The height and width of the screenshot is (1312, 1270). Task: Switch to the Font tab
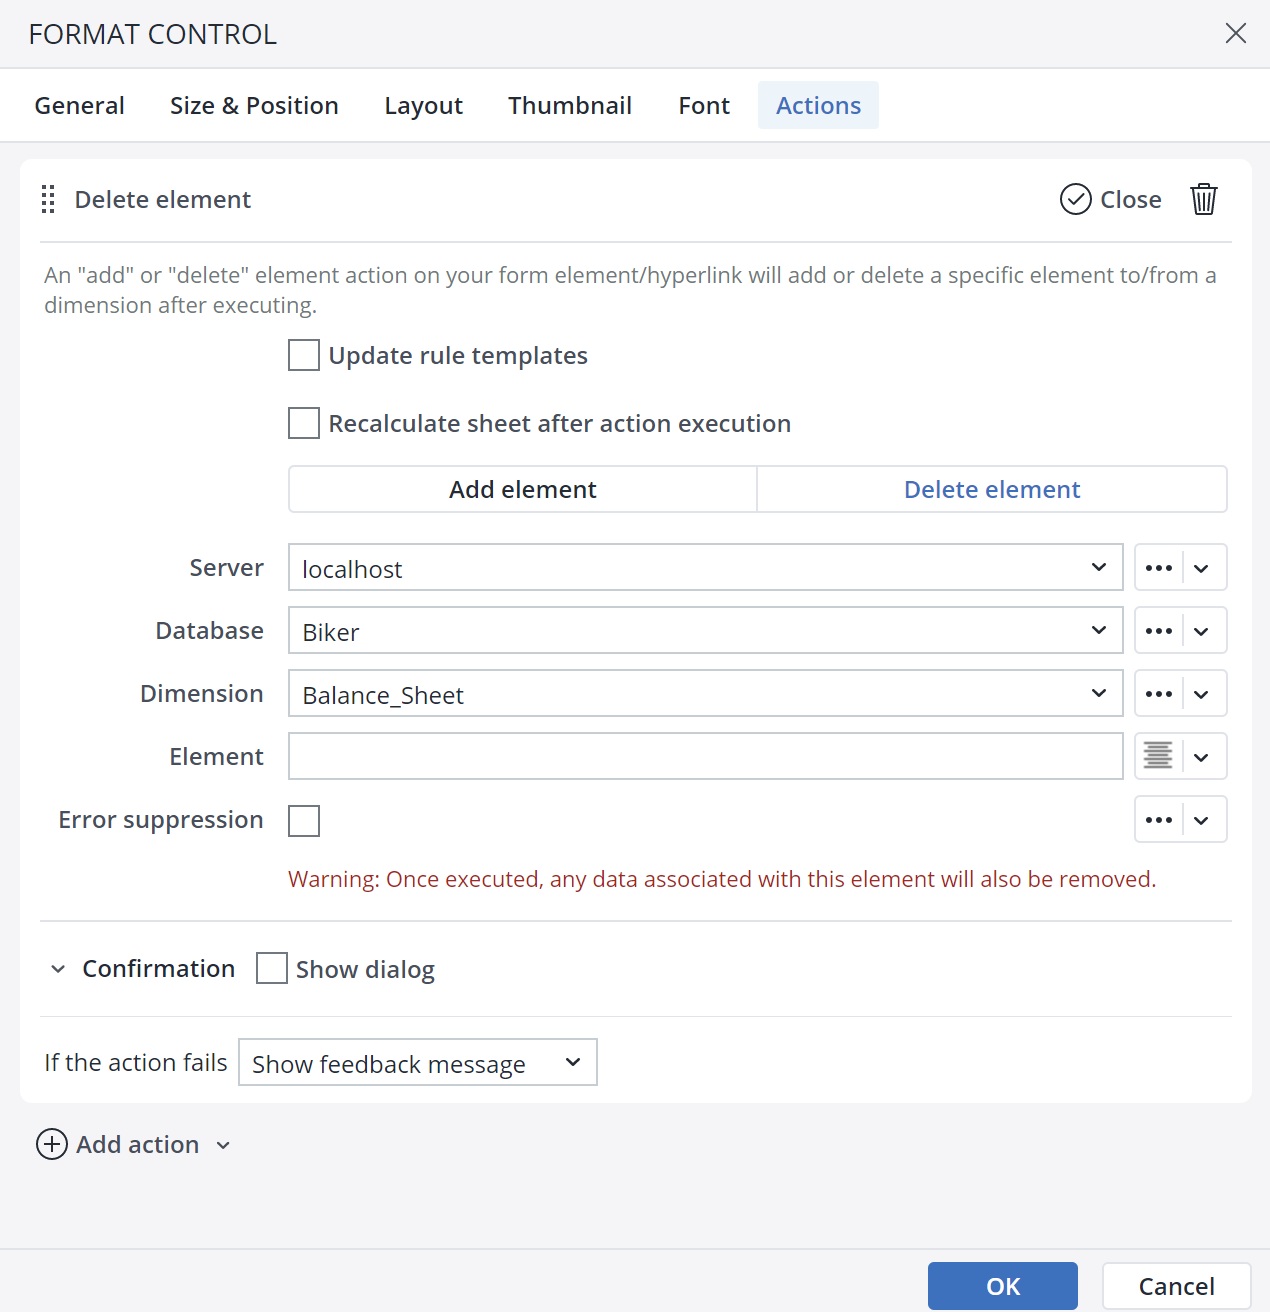point(703,105)
